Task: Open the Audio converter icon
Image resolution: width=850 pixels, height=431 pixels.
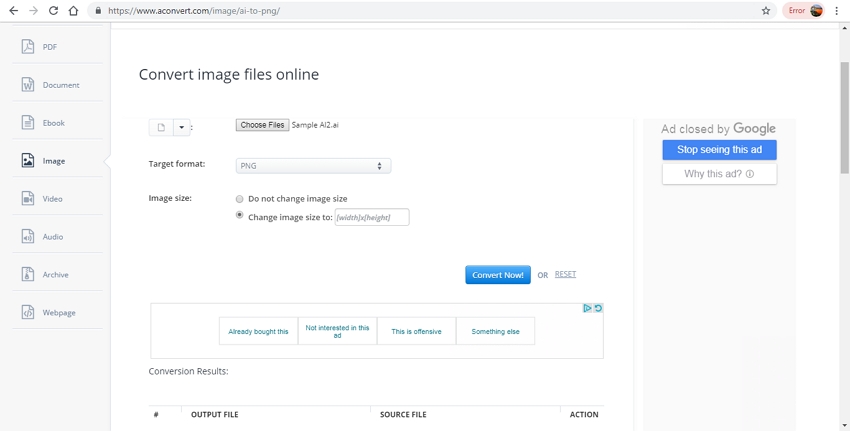Action: pos(28,237)
